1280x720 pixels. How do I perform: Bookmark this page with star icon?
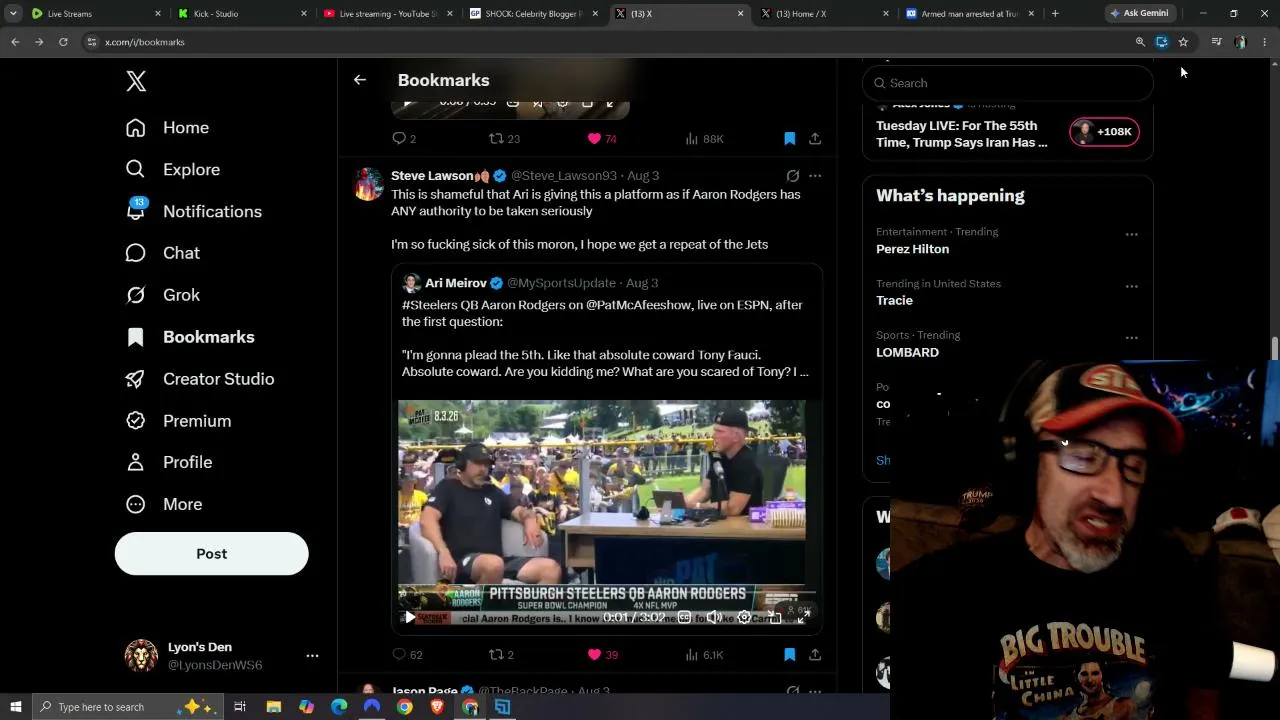(x=1183, y=42)
